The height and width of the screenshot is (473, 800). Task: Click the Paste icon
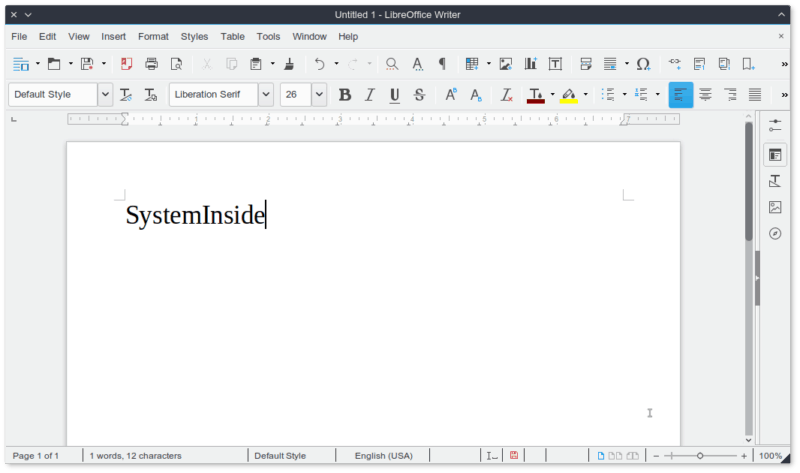click(256, 64)
